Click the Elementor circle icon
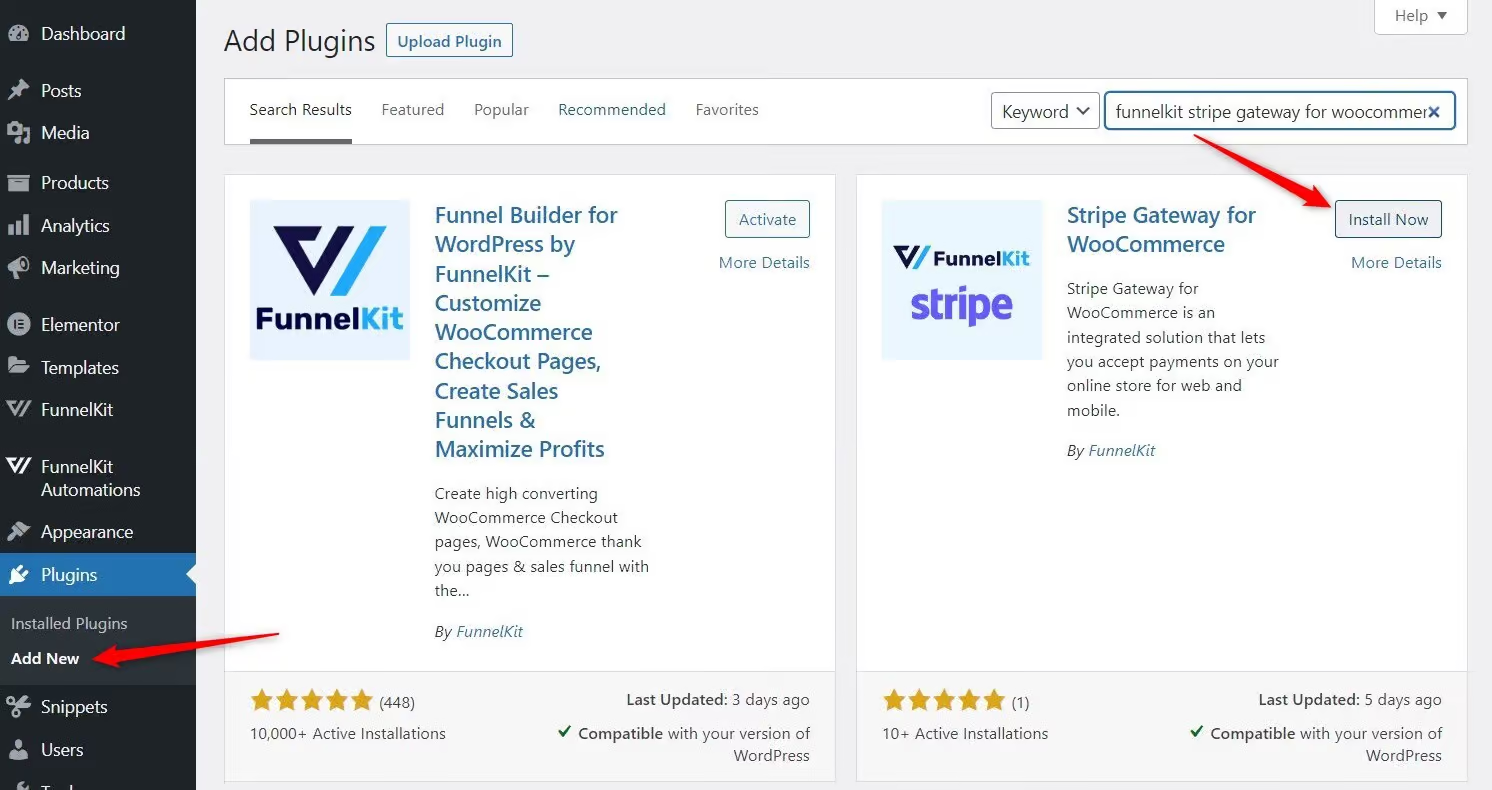Viewport: 1492px width, 790px height. pyautogui.click(x=18, y=324)
